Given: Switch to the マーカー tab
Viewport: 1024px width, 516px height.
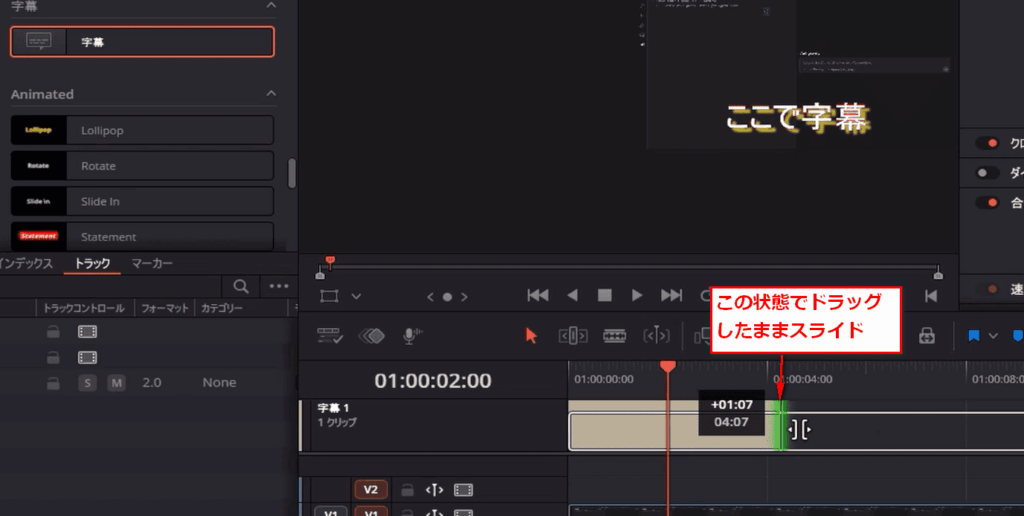Looking at the screenshot, I should 152,263.
